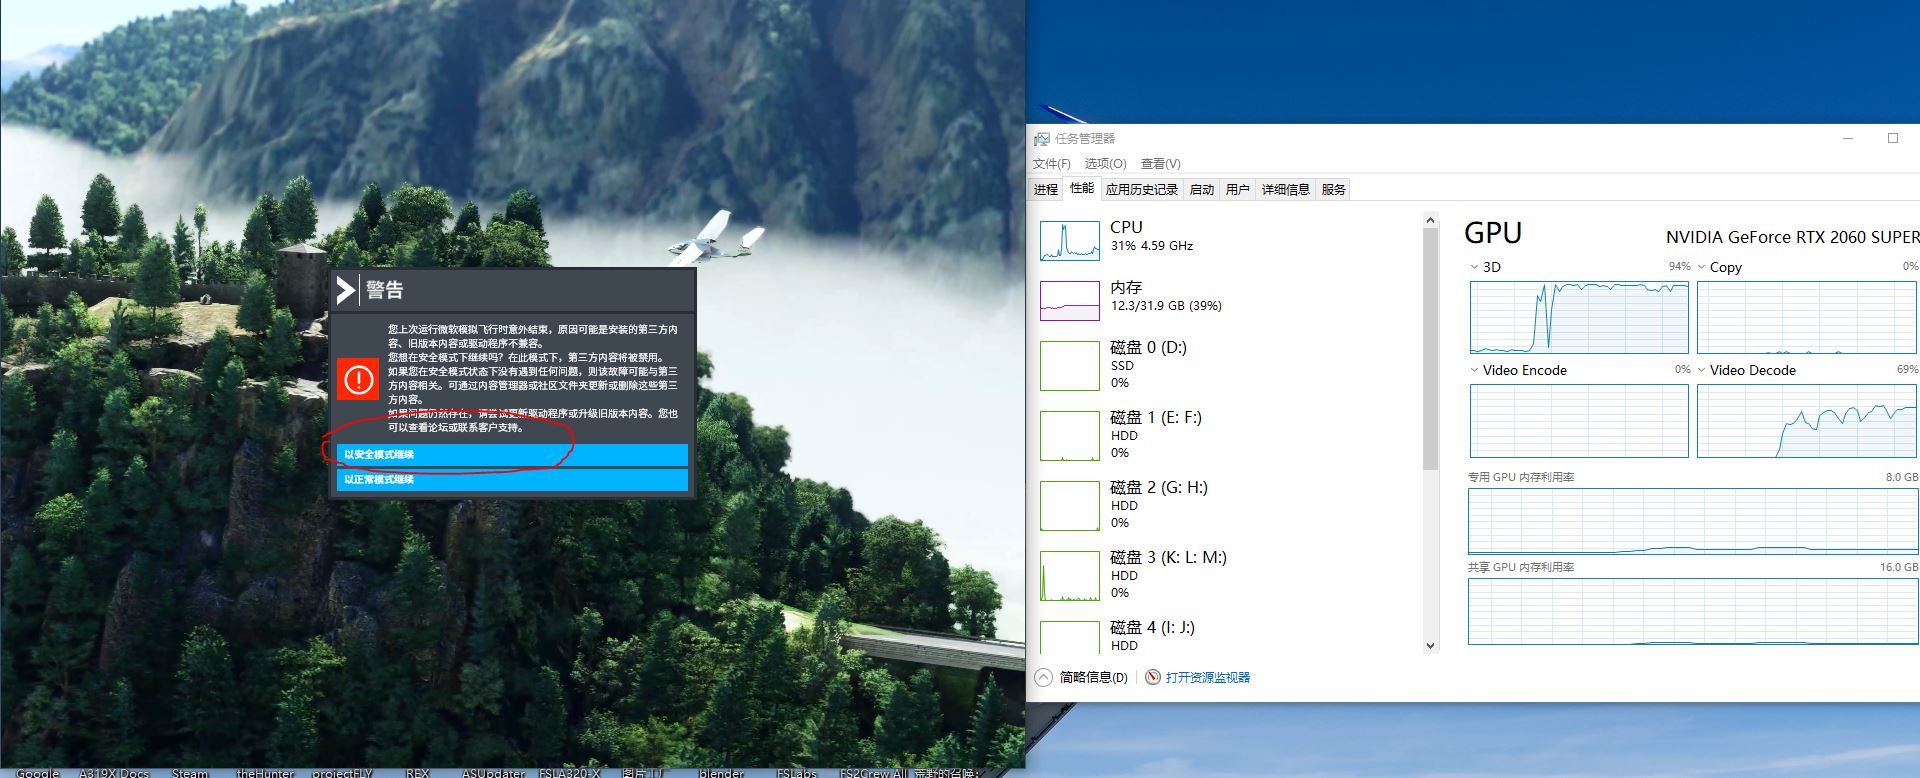Switch to the 进程 tab
This screenshot has height=778, width=1920.
click(x=1046, y=189)
